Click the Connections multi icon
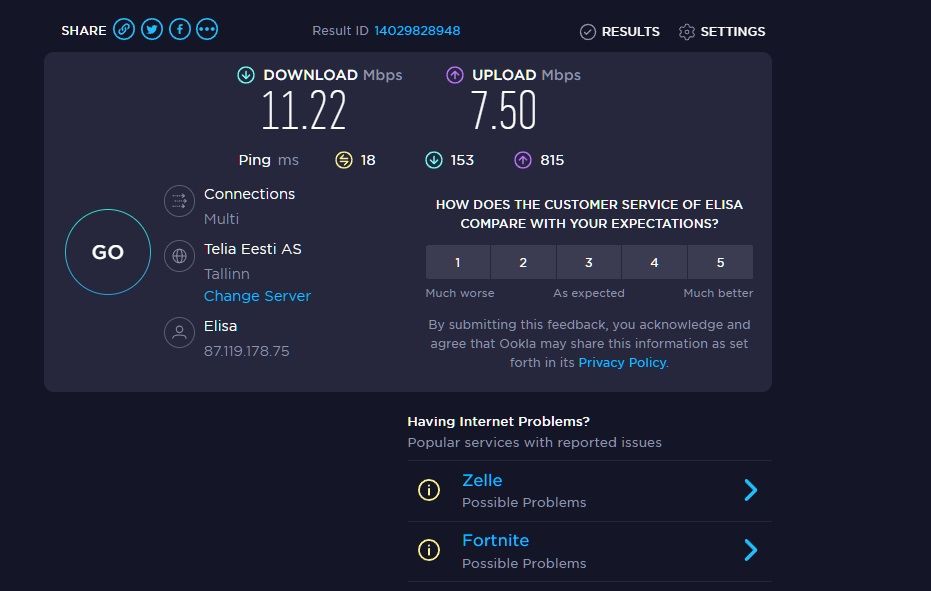931x591 pixels. point(179,201)
